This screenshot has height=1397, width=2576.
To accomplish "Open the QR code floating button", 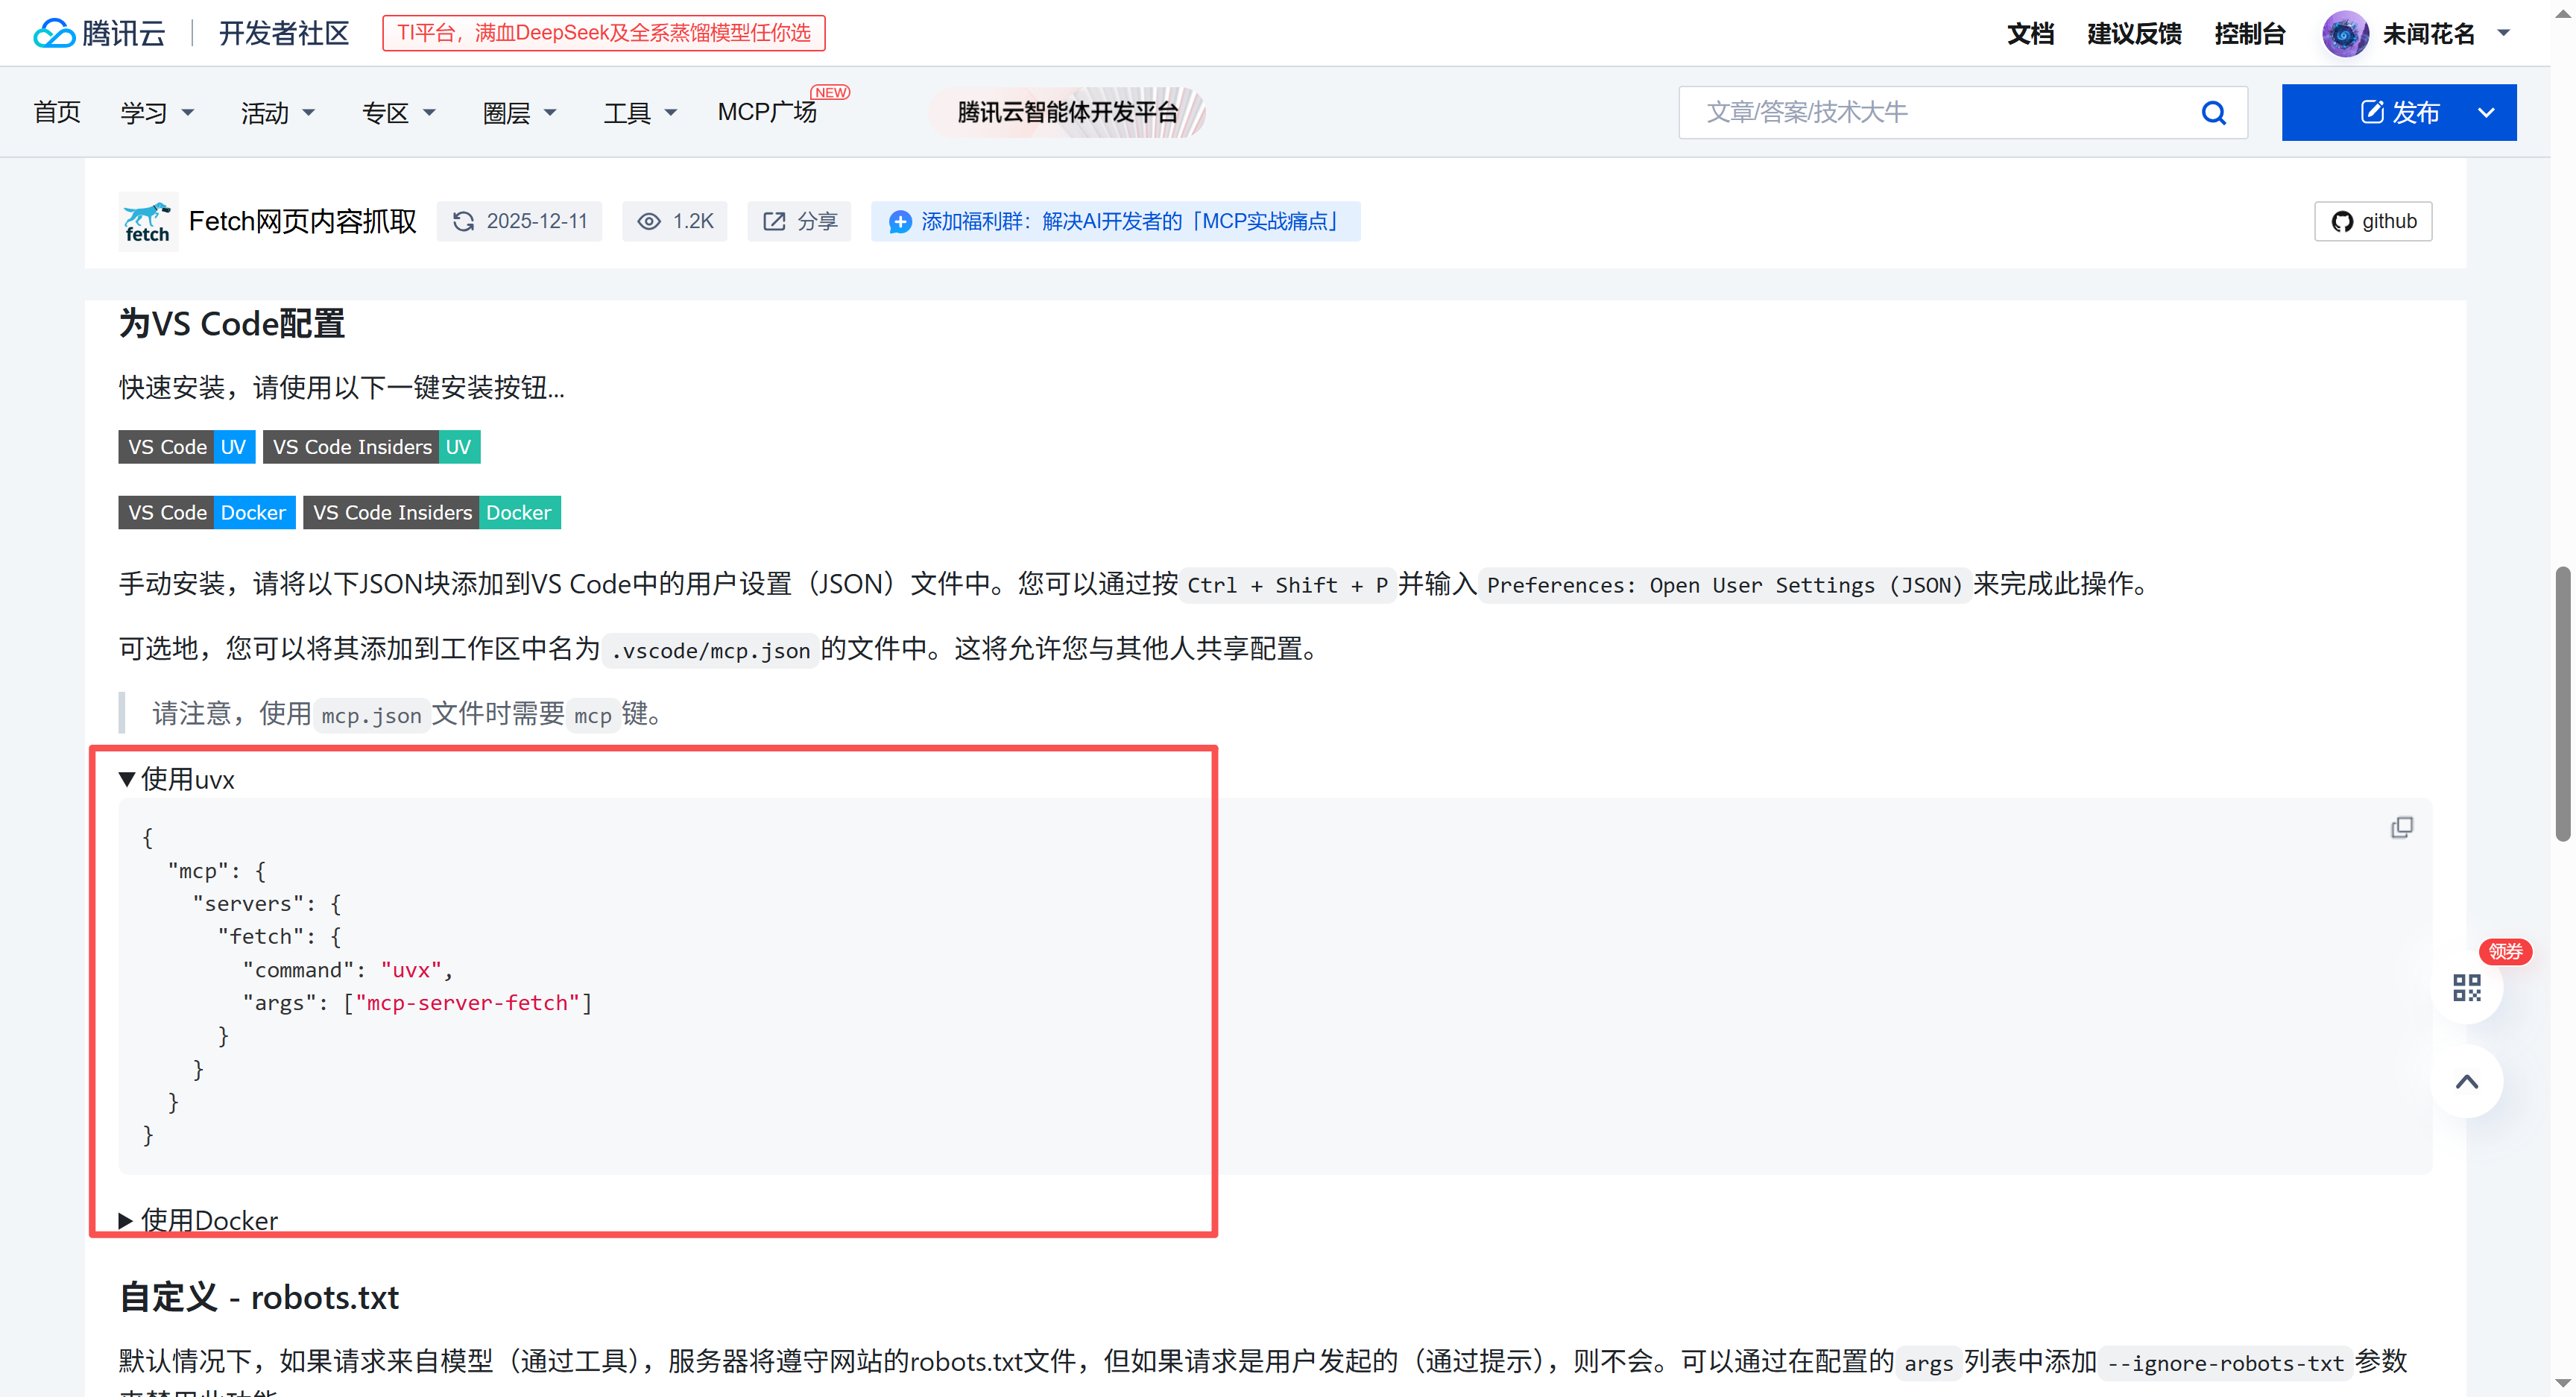I will [2466, 988].
